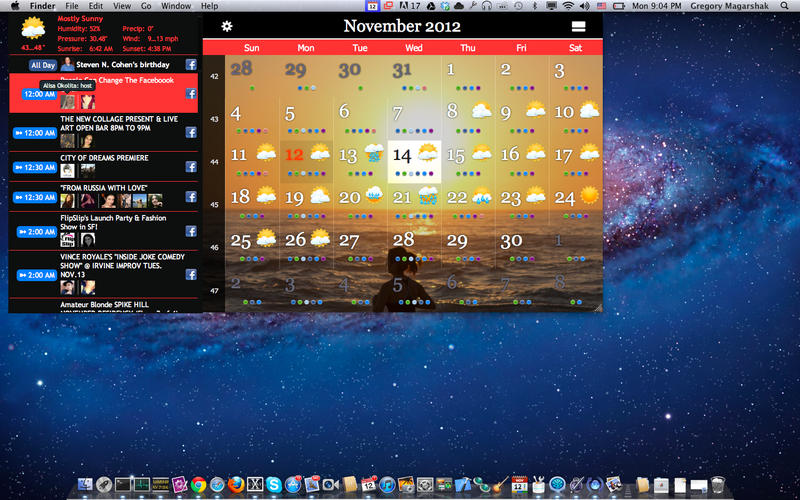Open Facebook icon for Steven N. Cohen's birthday
Screen dimensions: 800x500
(x=190, y=65)
